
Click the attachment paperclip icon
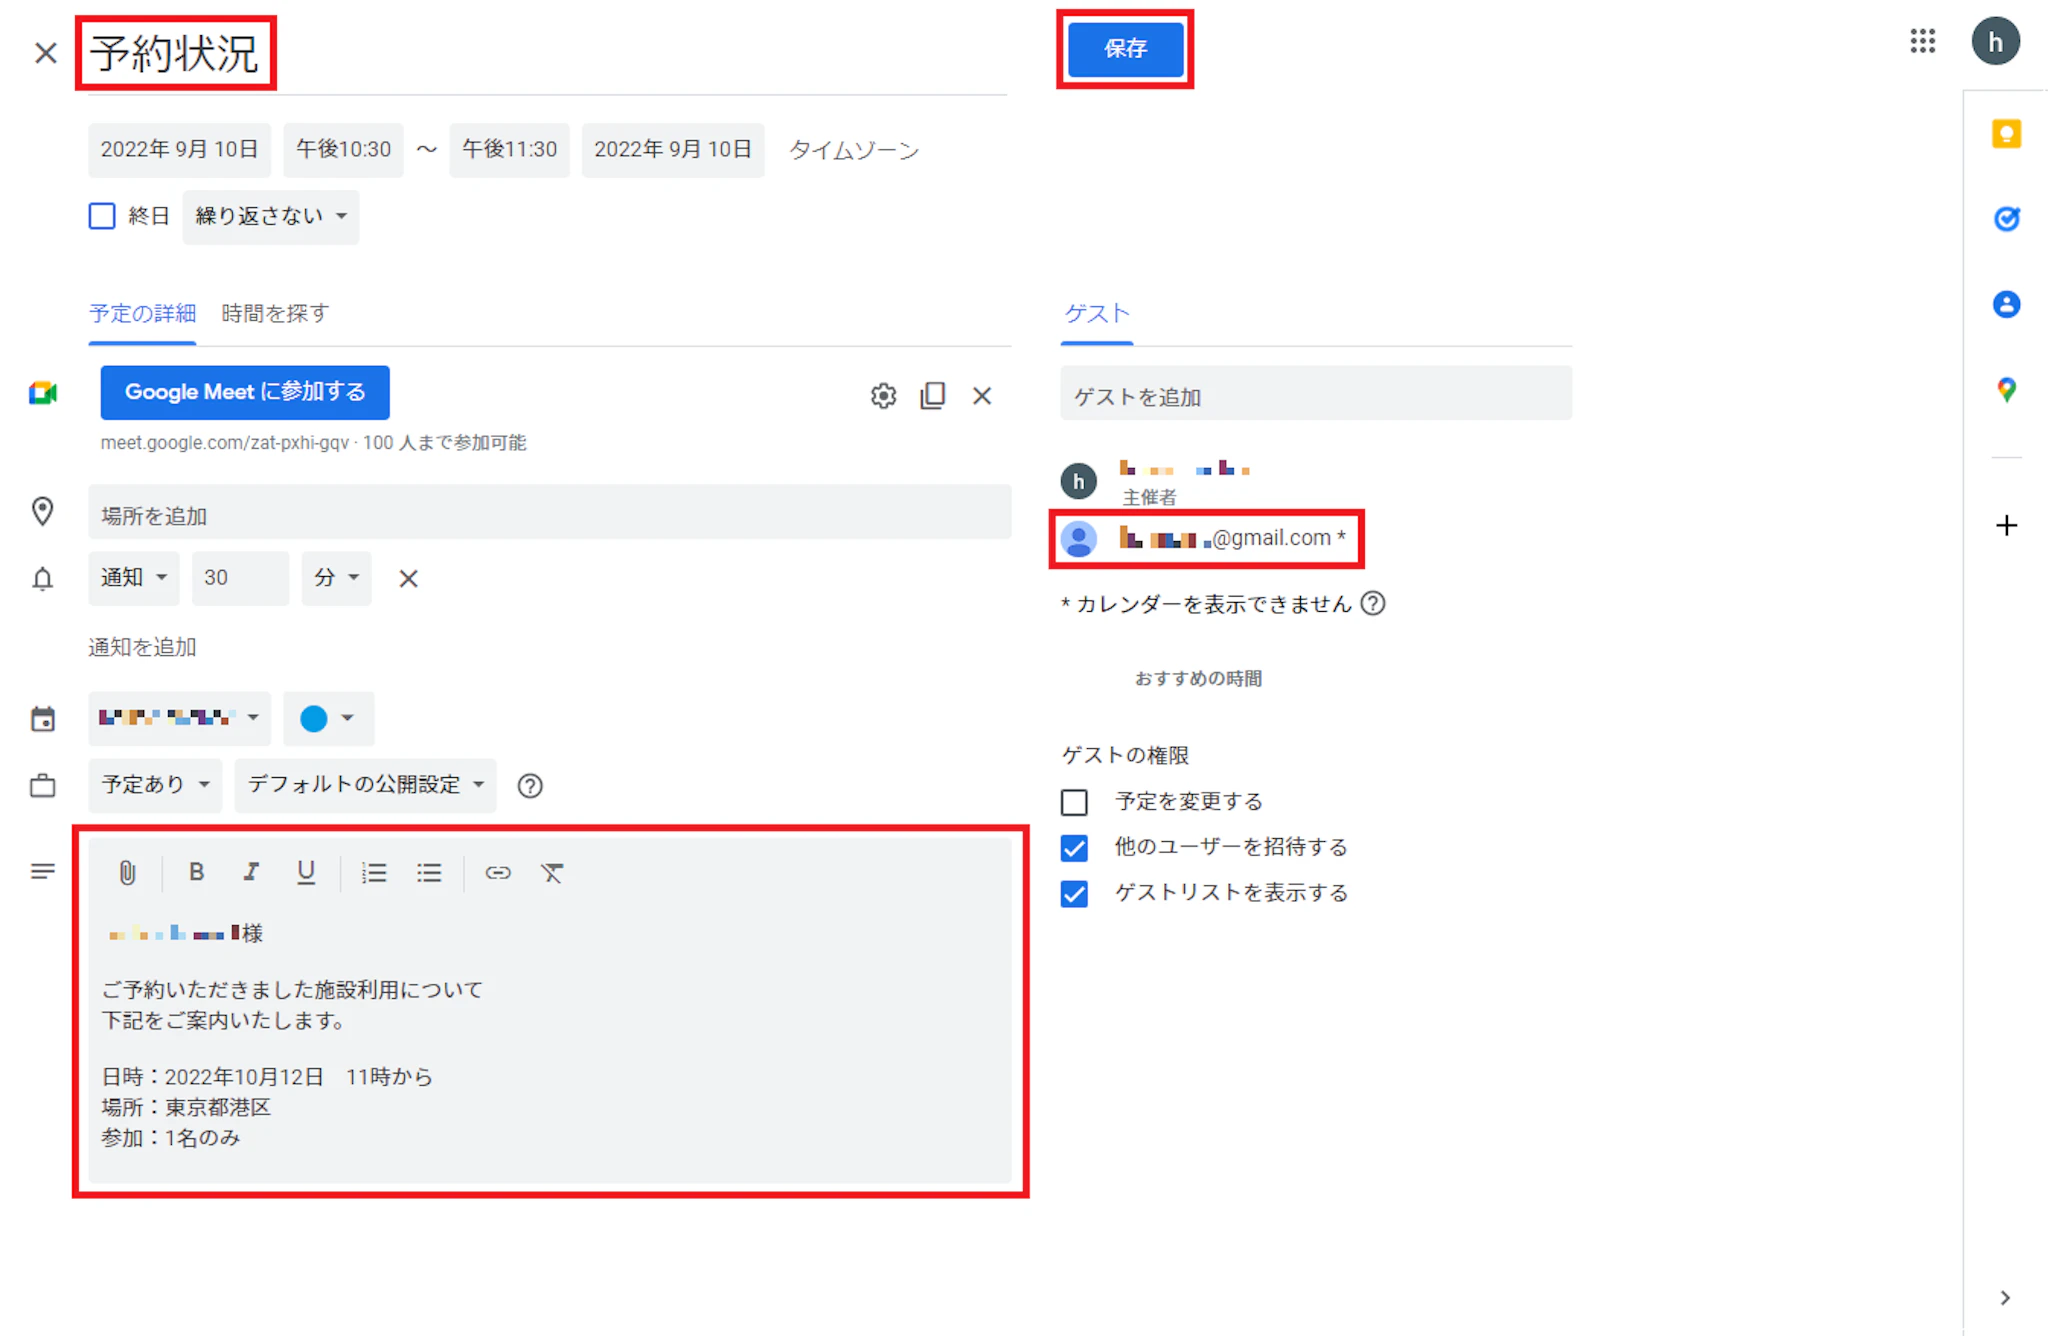pos(127,873)
